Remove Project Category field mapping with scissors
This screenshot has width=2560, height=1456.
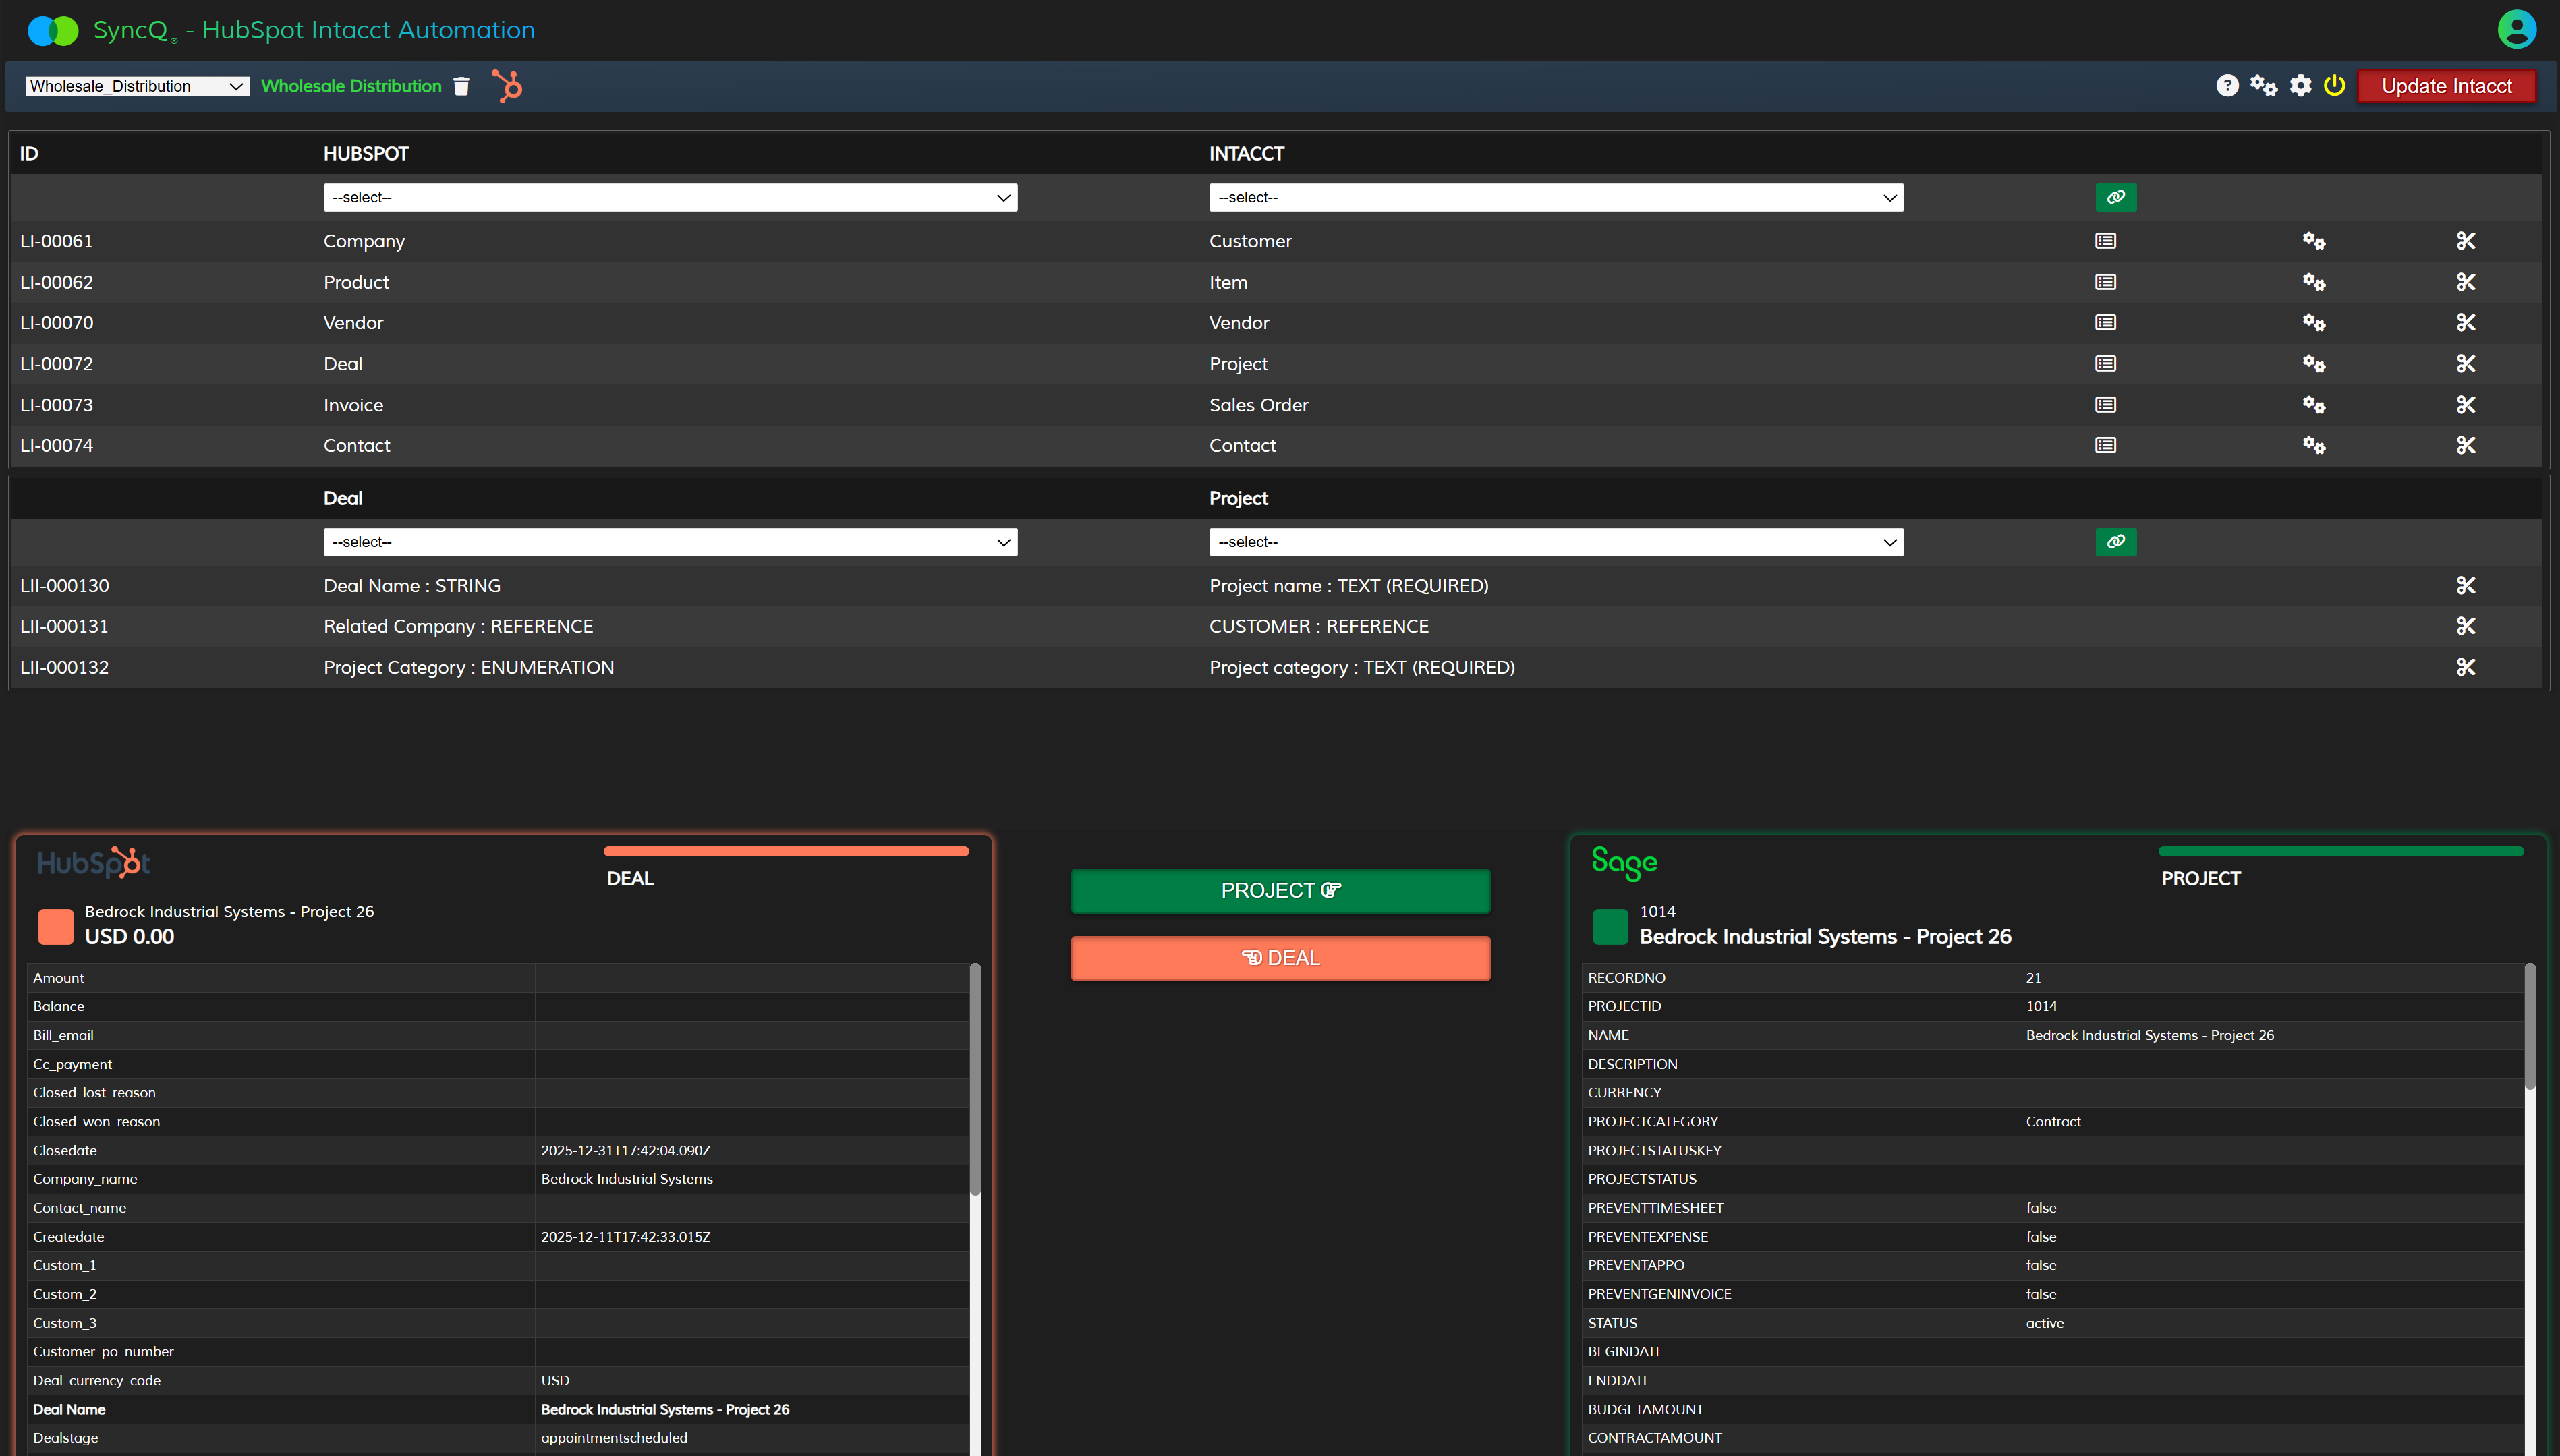(2465, 667)
